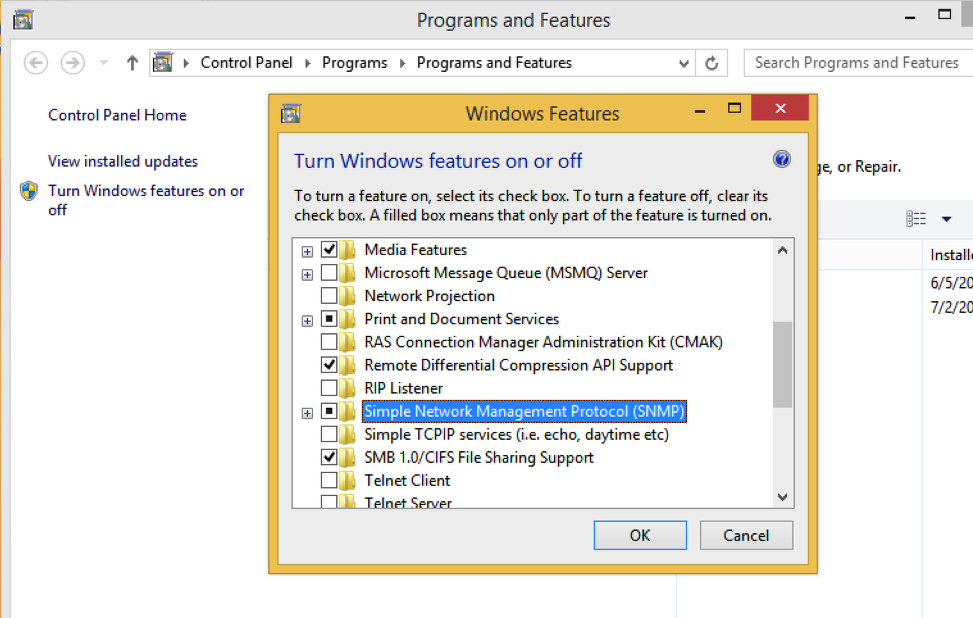
Task: Go up one folder level
Action: pos(132,63)
